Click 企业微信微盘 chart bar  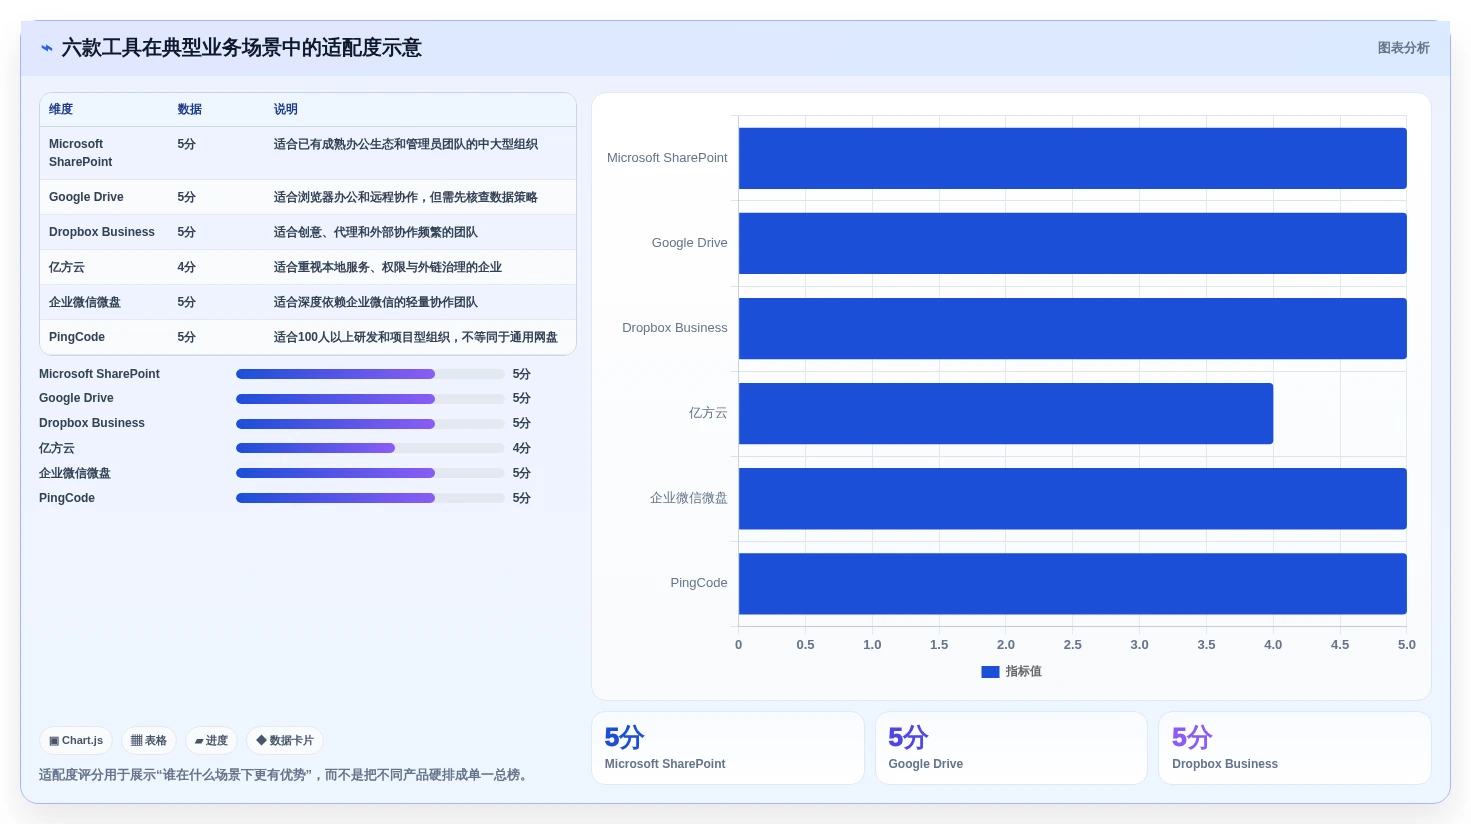[1073, 498]
